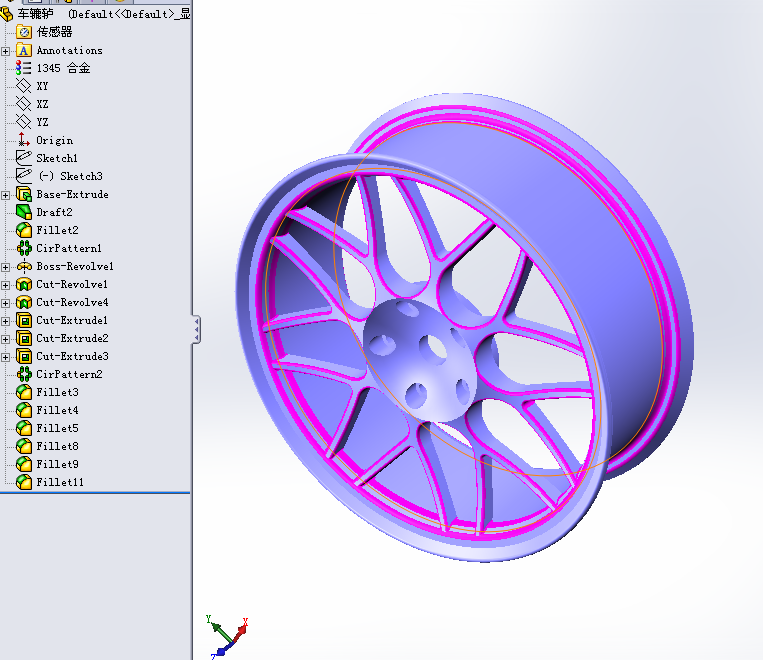Image resolution: width=763 pixels, height=660 pixels.
Task: Click the Cut-Revolve4 feature icon
Action: [24, 302]
